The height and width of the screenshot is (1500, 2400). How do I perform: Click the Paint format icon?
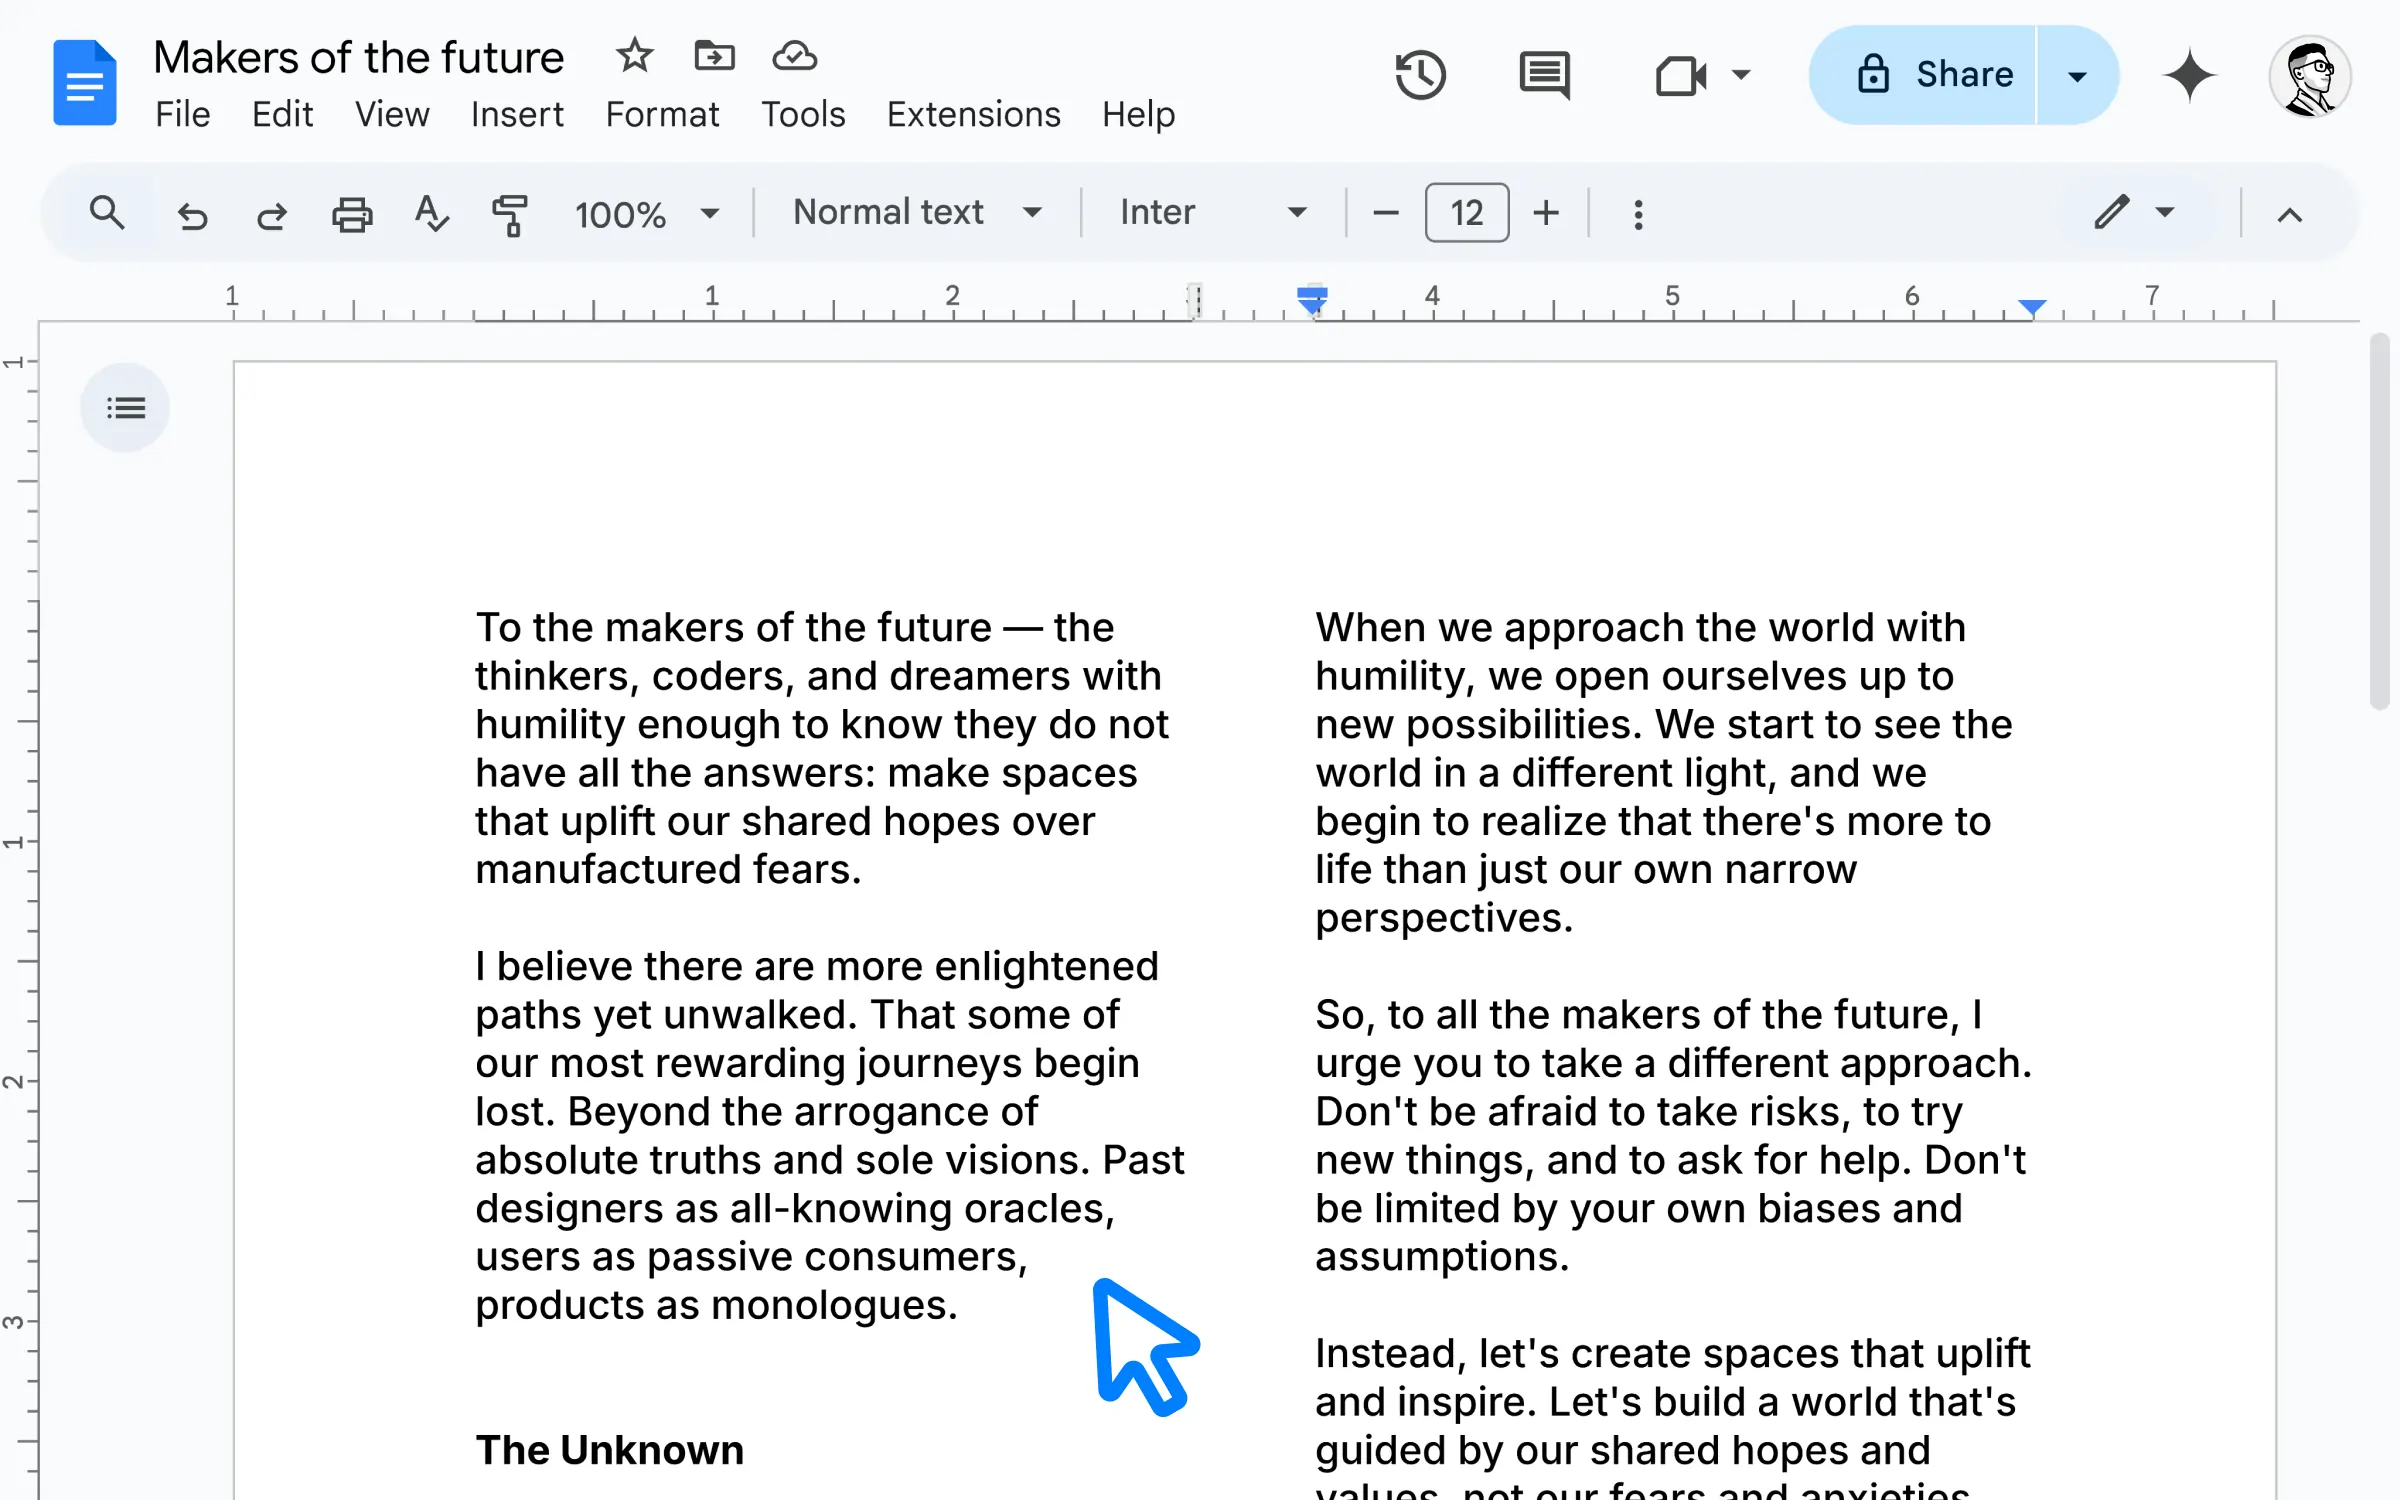511,211
